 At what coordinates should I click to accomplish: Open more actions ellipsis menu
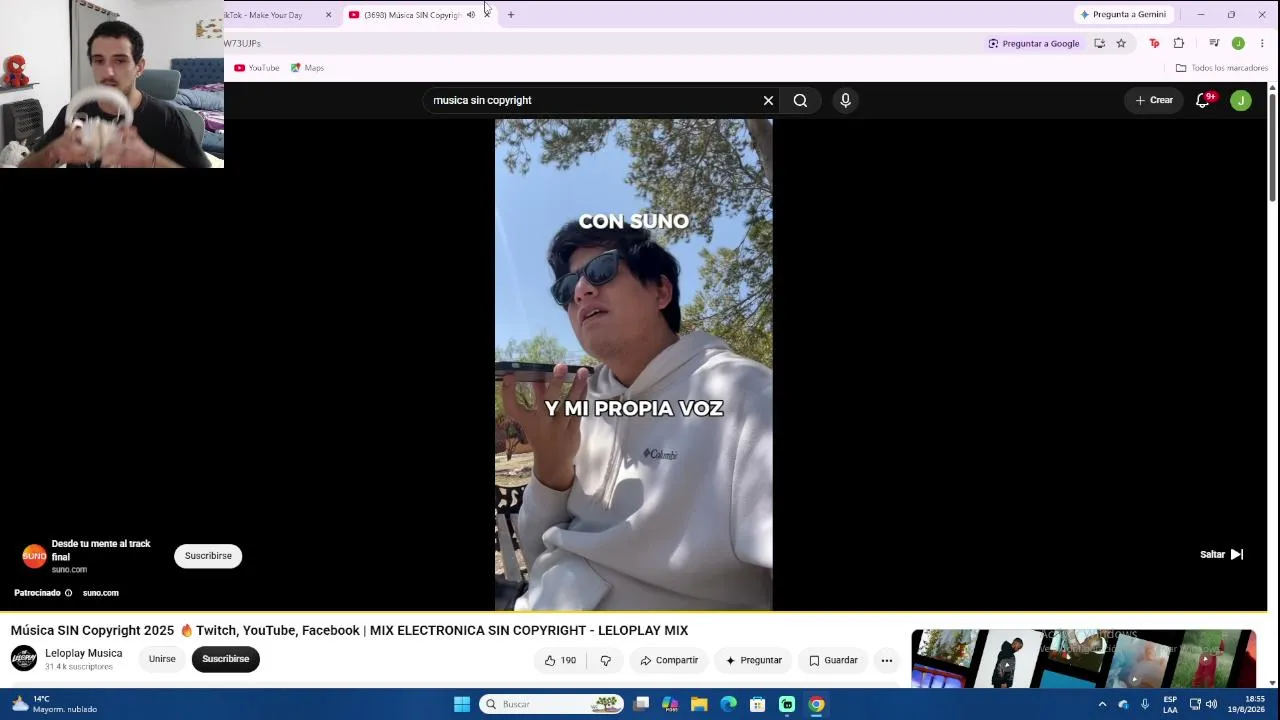886,660
